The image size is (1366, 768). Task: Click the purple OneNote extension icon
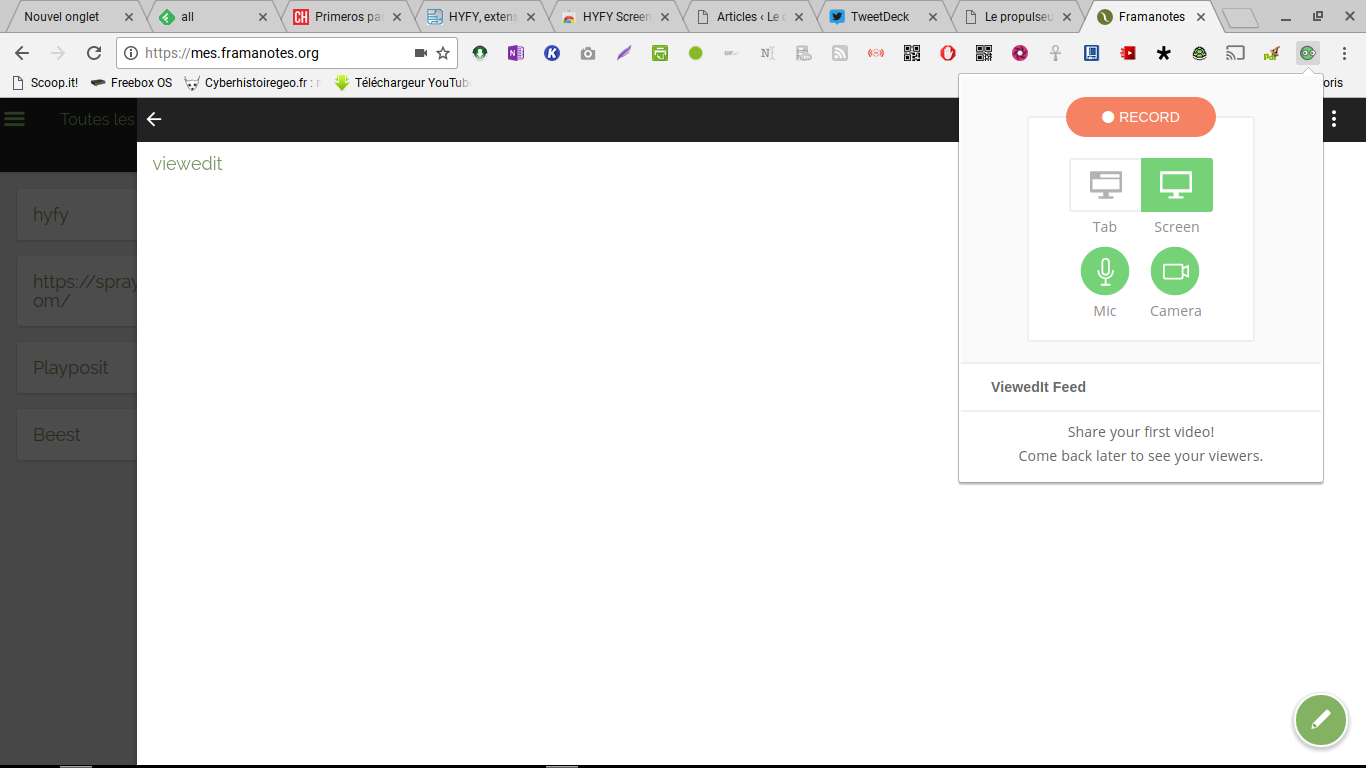(516, 53)
